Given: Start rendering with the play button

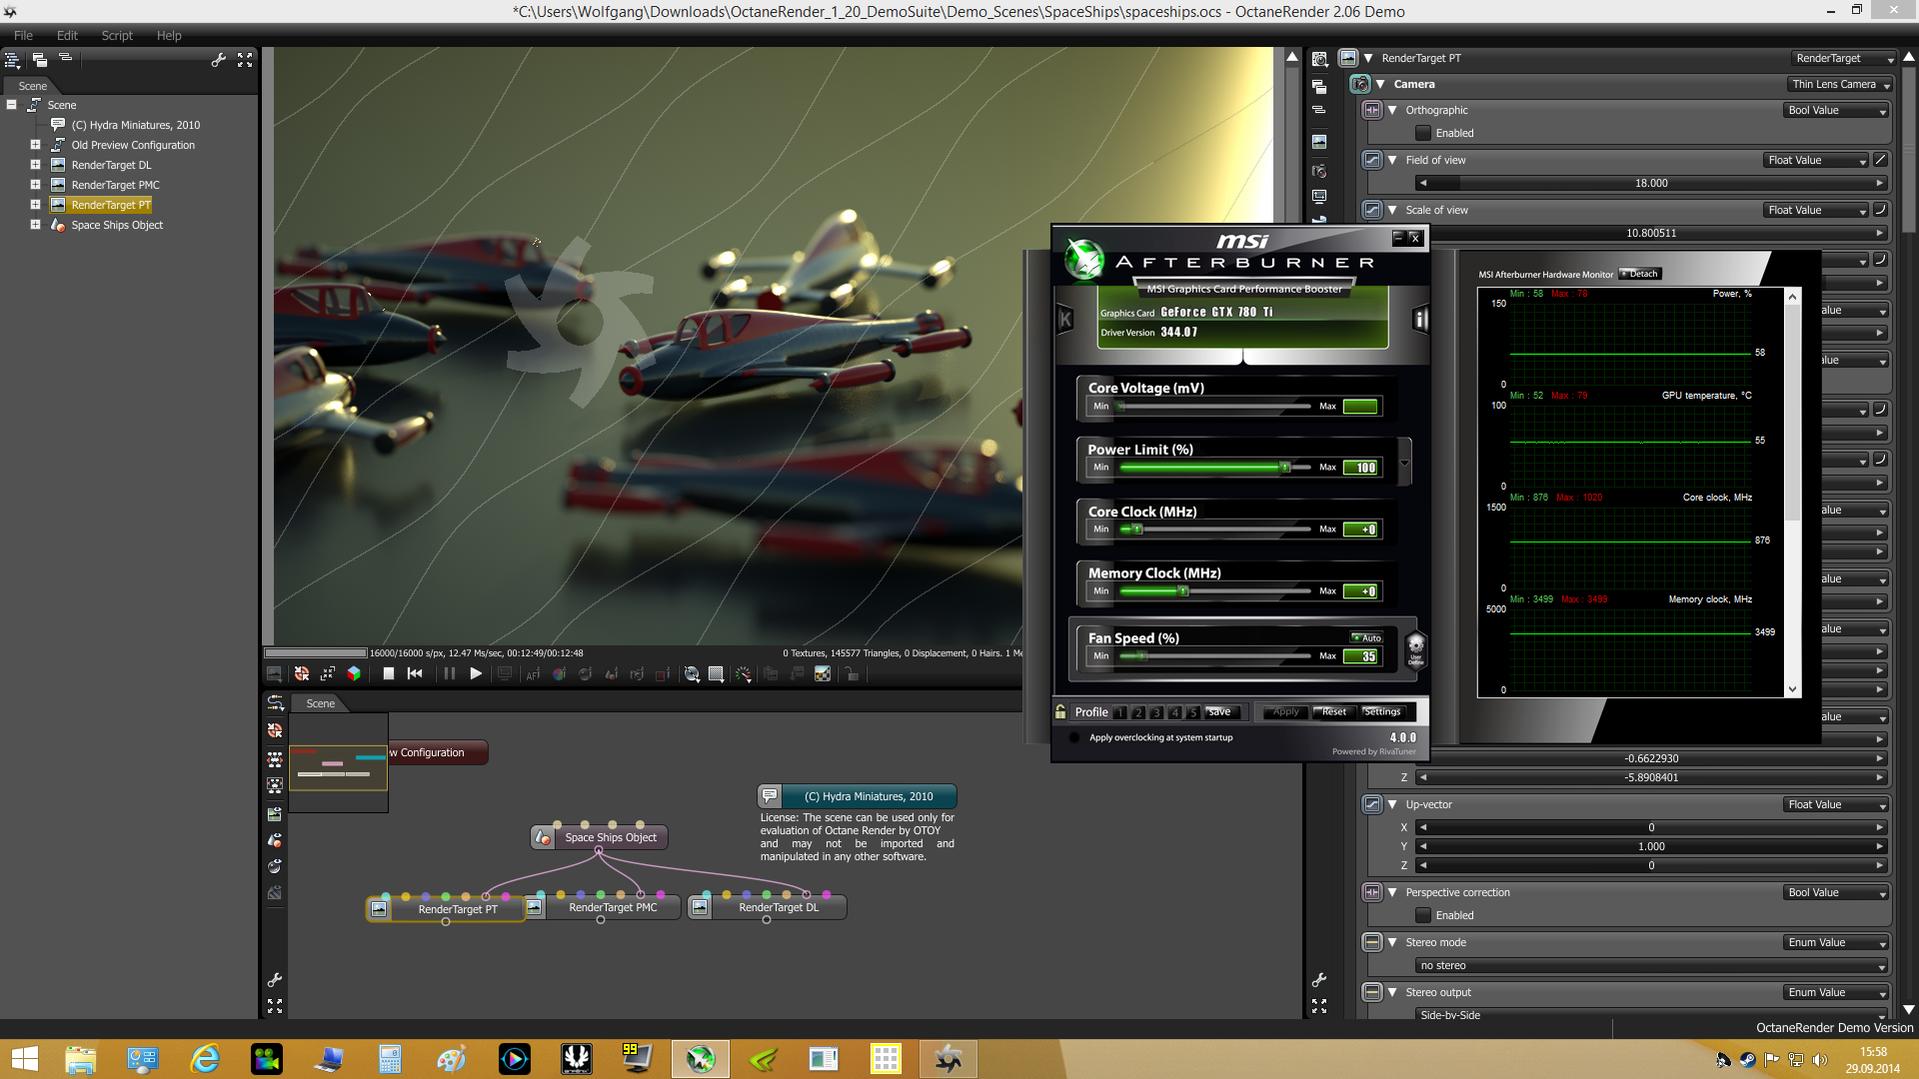Looking at the screenshot, I should coord(476,674).
